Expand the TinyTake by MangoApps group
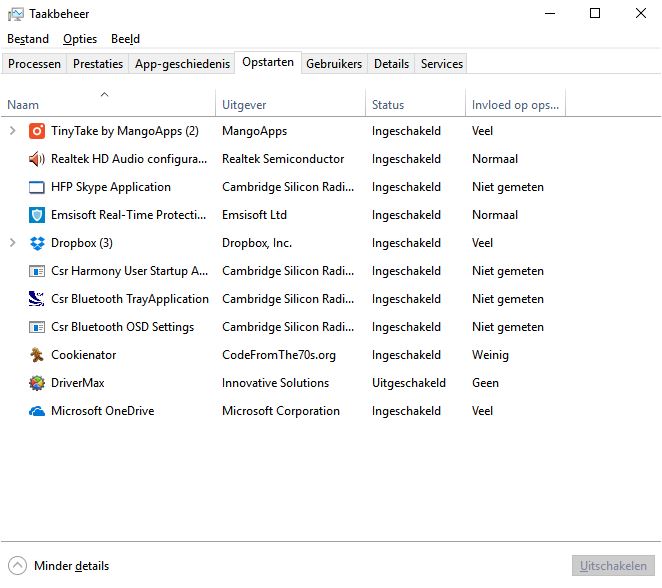662x588 pixels. [13, 131]
